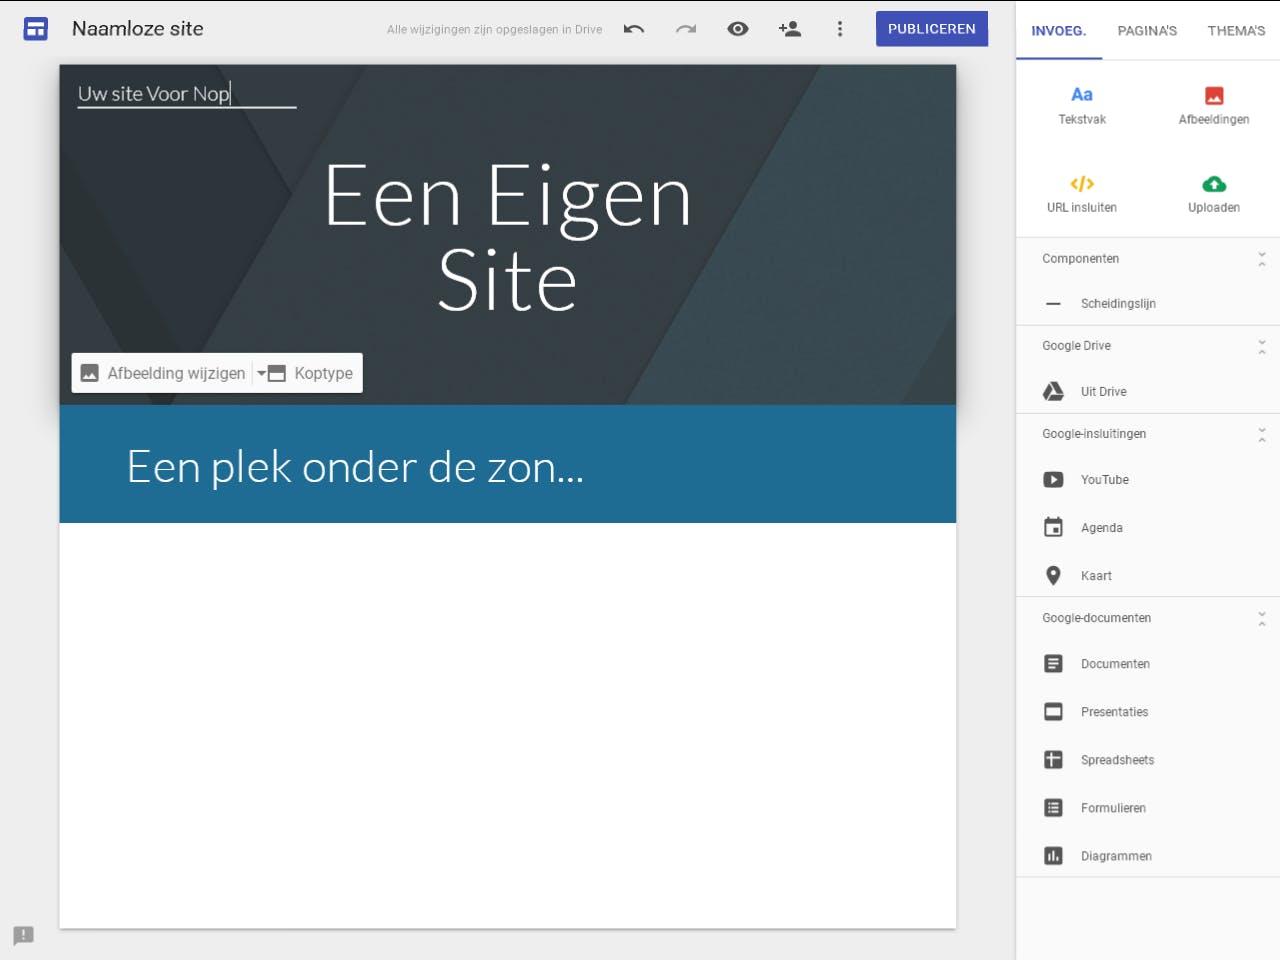Viewport: 1280px width, 960px height.
Task: Insert content Uit Drive
Action: coord(1102,391)
